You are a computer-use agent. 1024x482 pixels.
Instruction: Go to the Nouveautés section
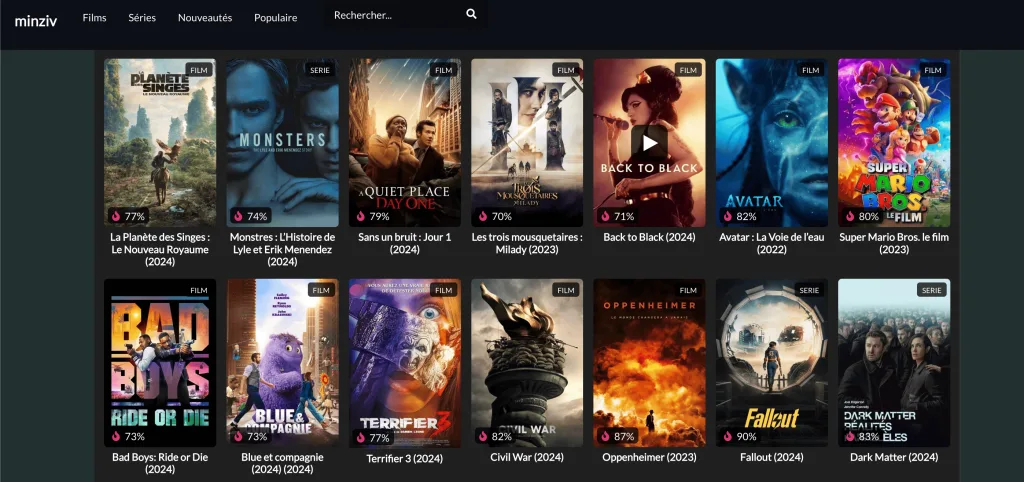point(205,18)
